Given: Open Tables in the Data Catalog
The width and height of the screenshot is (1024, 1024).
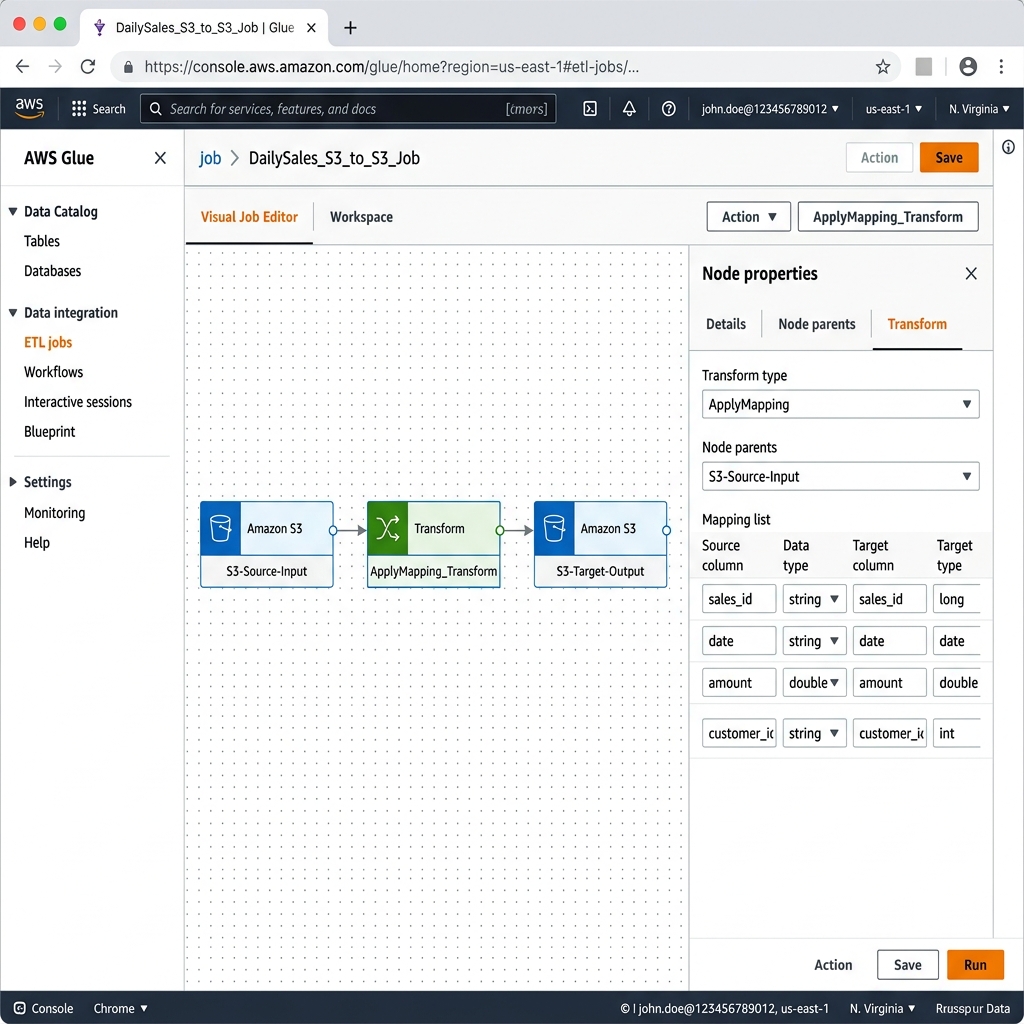Looking at the screenshot, I should [x=42, y=241].
